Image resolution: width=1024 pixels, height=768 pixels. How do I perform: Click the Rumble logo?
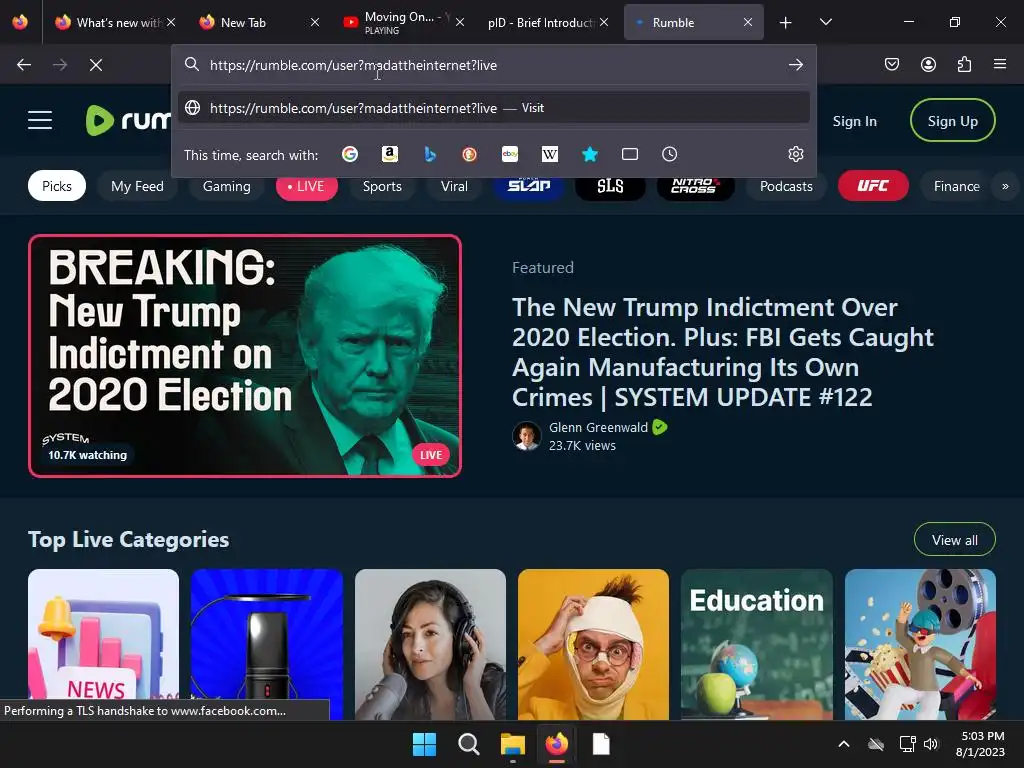[x=128, y=120]
